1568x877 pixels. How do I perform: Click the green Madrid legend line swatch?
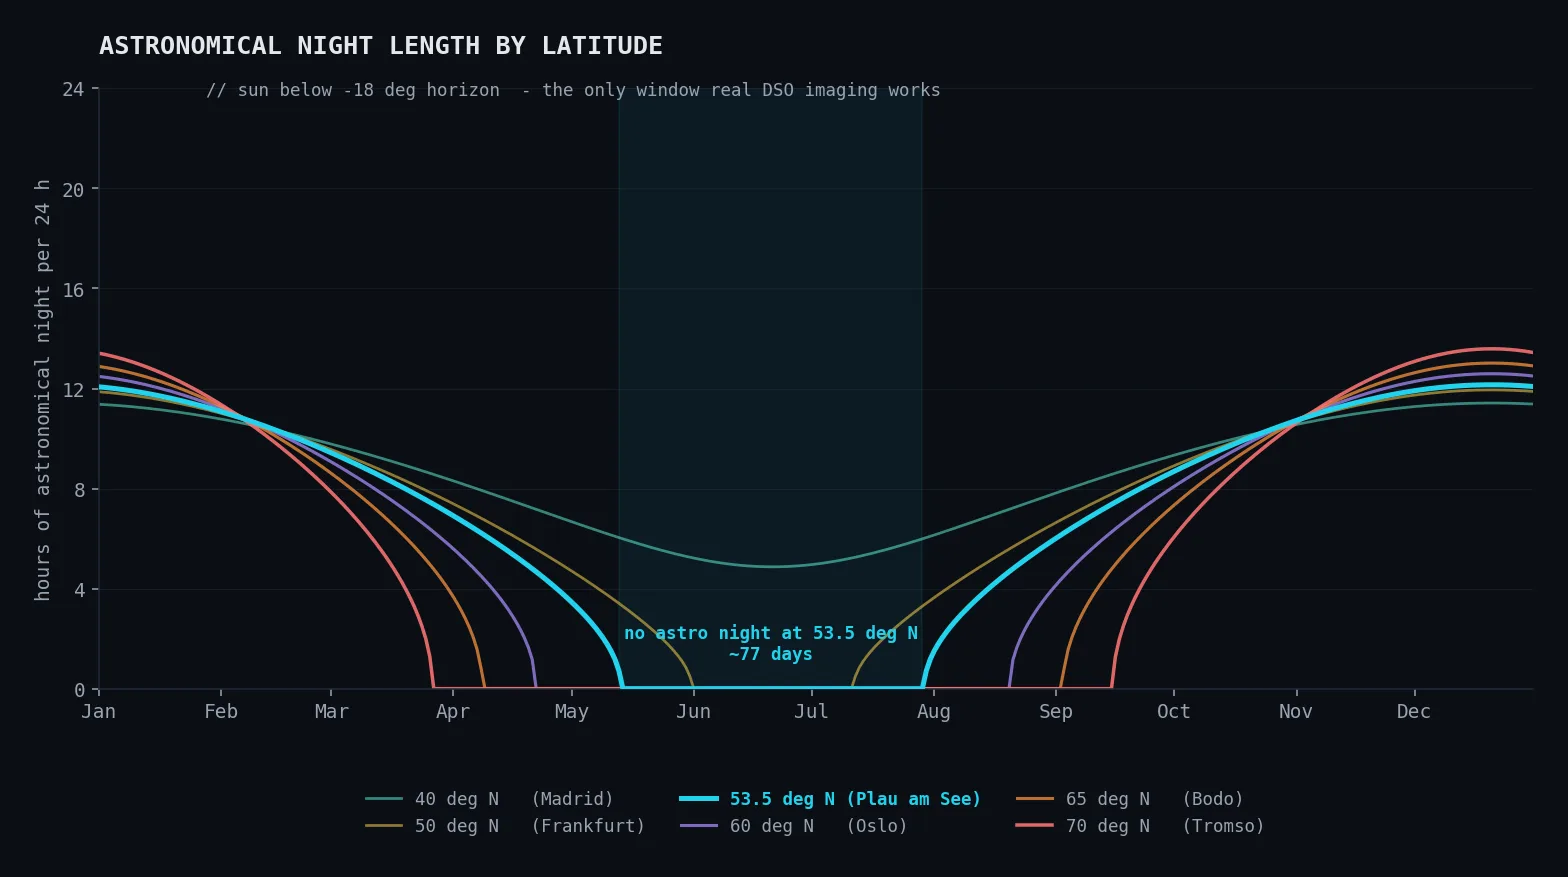tap(384, 799)
